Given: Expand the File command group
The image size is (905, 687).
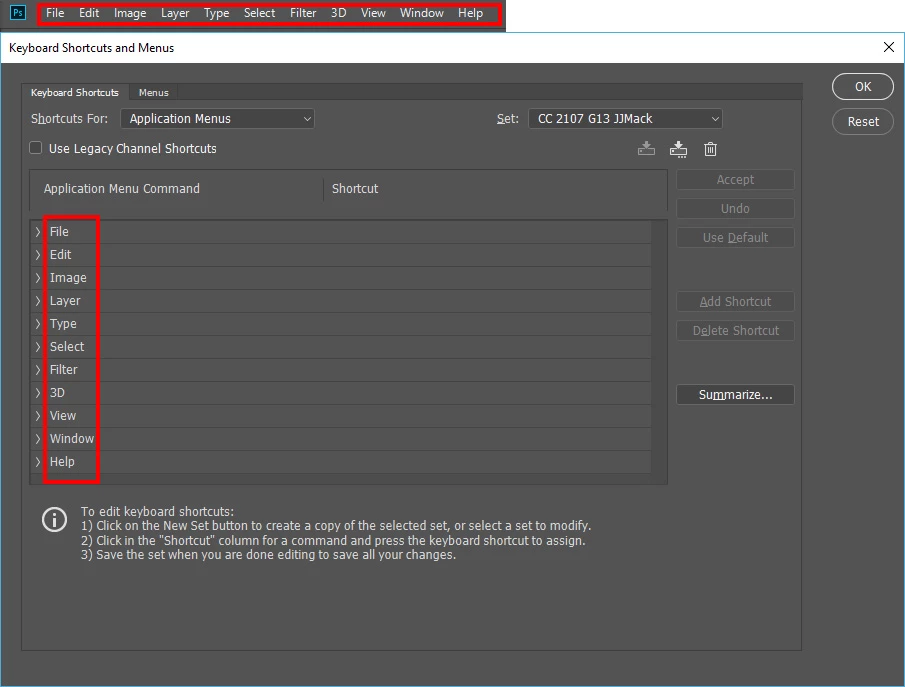Looking at the screenshot, I should (x=38, y=232).
